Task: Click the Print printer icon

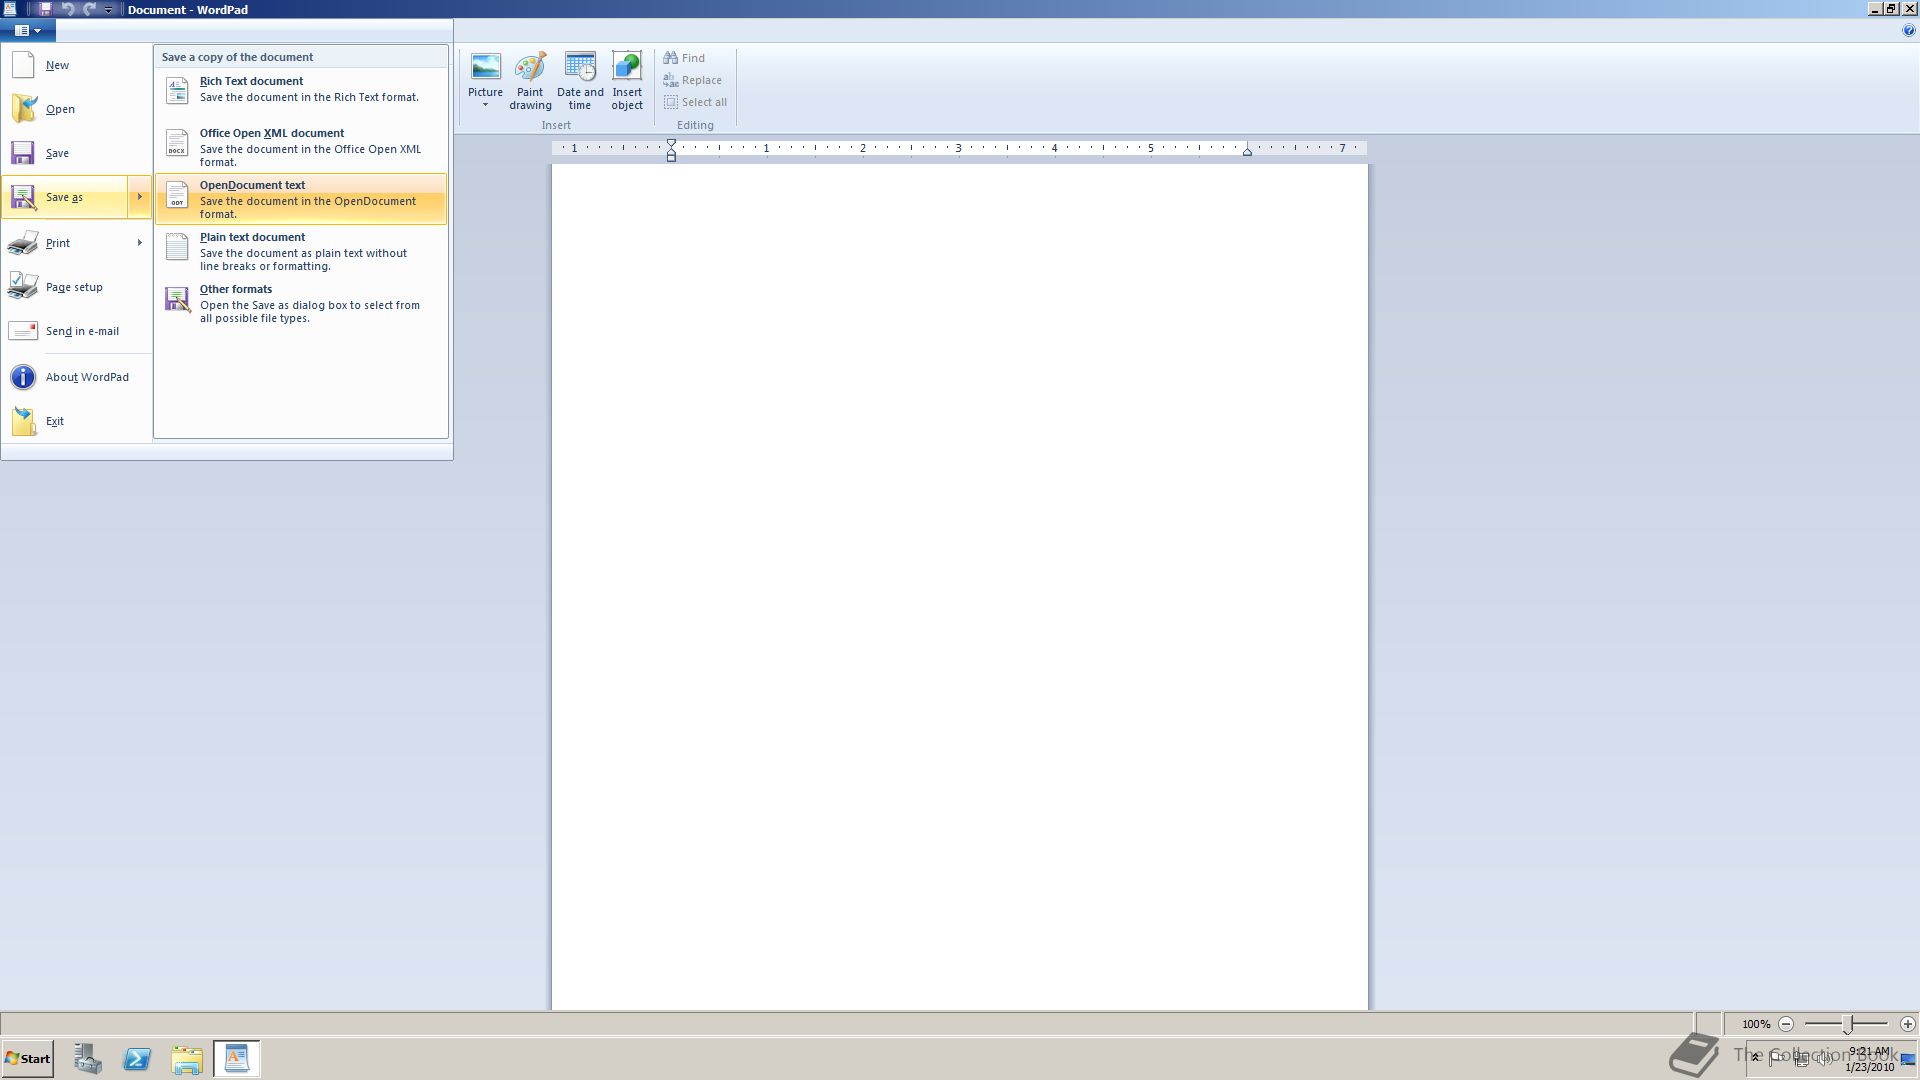Action: 23,243
